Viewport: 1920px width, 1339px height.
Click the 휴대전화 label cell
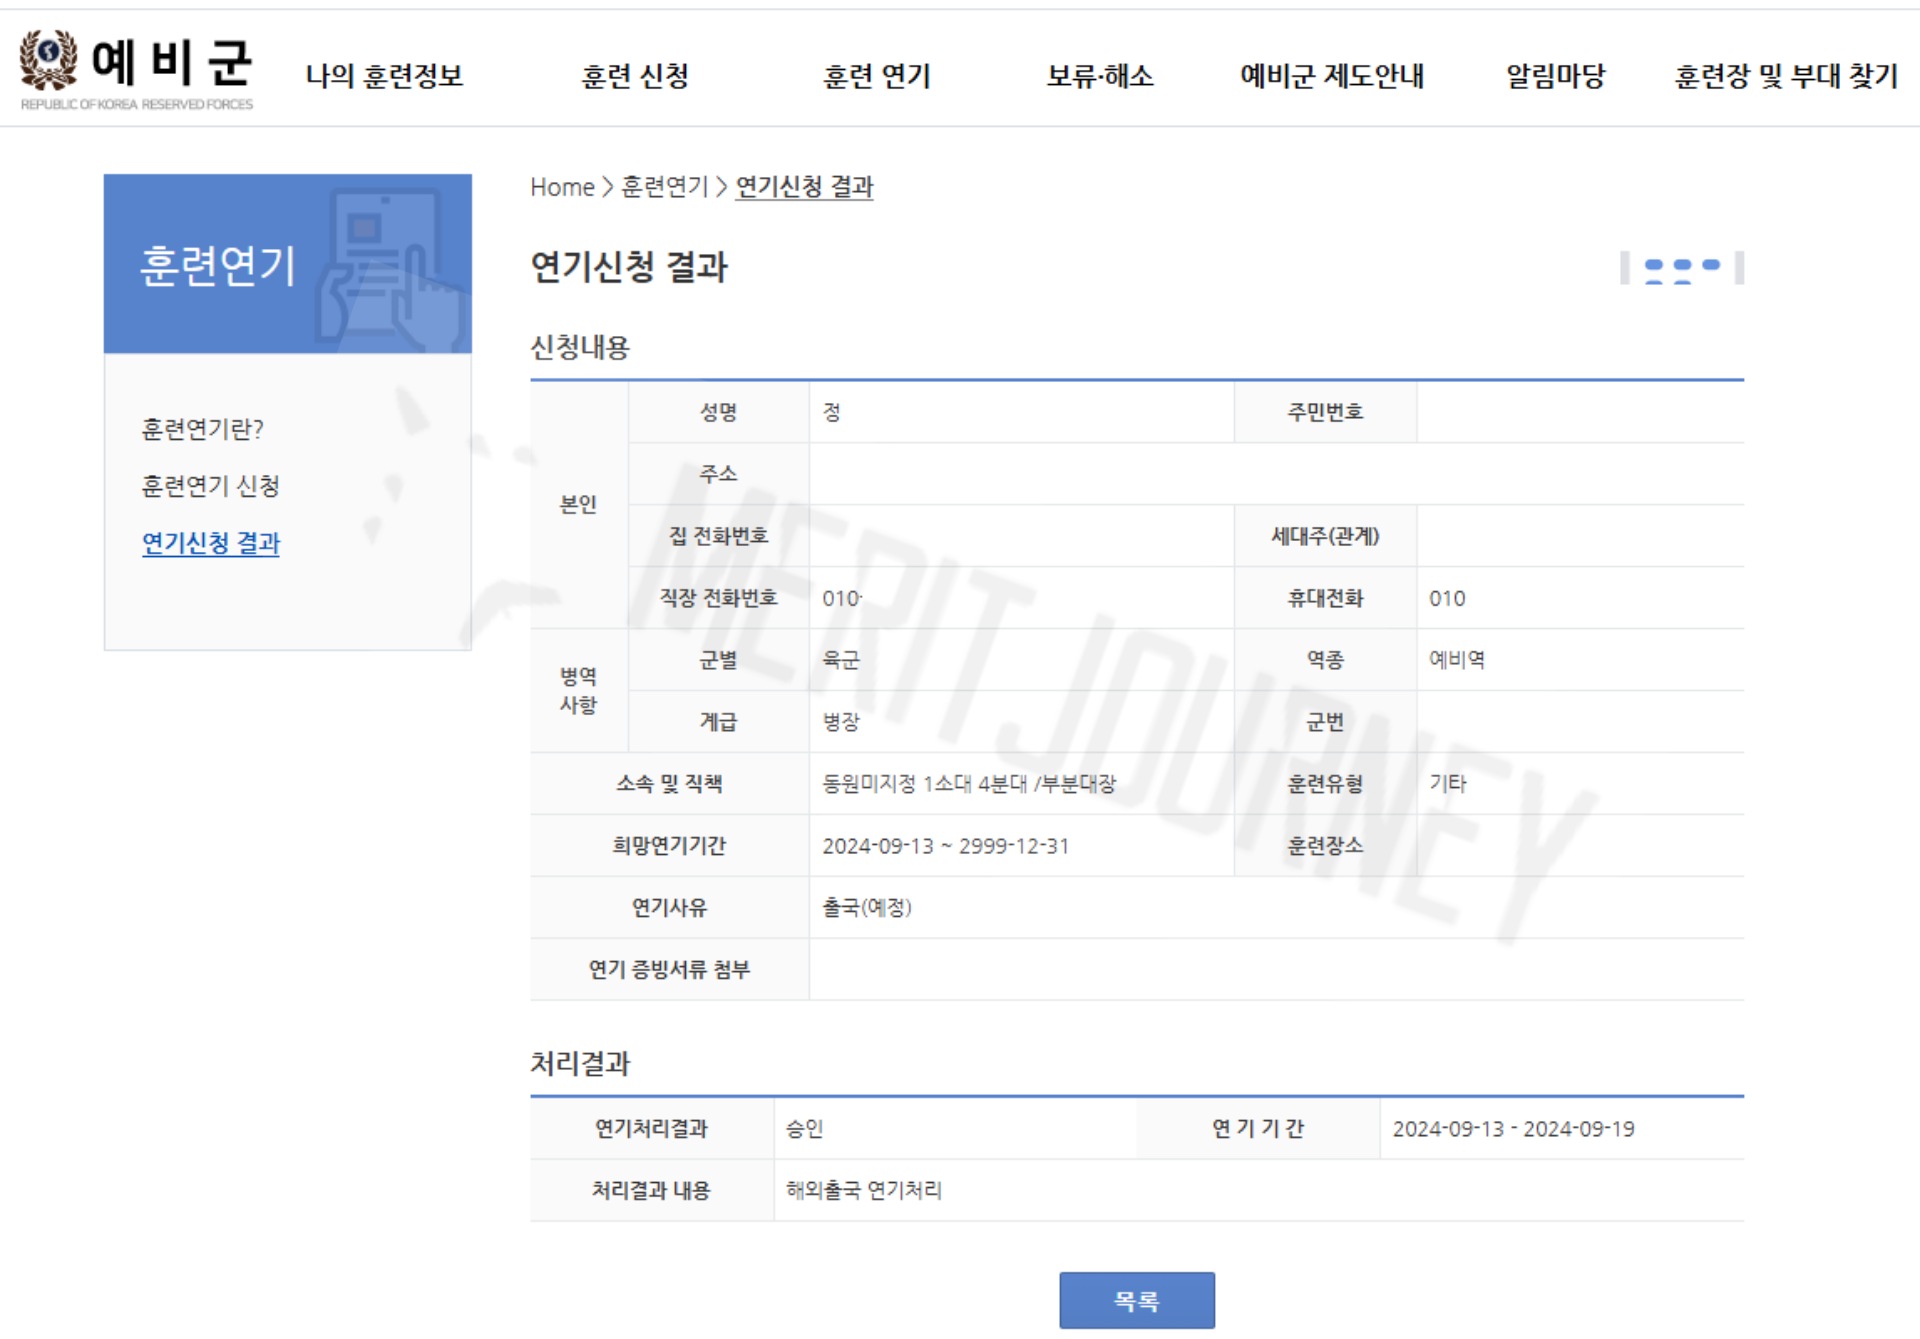coord(1325,598)
